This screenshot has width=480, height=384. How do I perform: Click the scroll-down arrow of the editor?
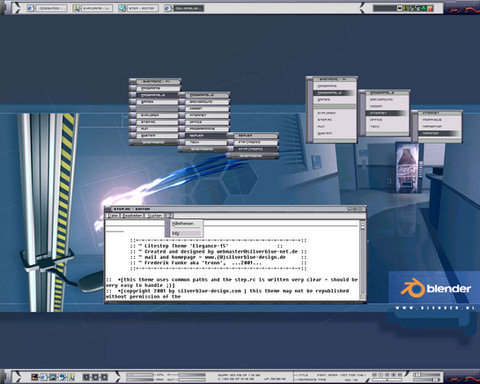(x=363, y=297)
